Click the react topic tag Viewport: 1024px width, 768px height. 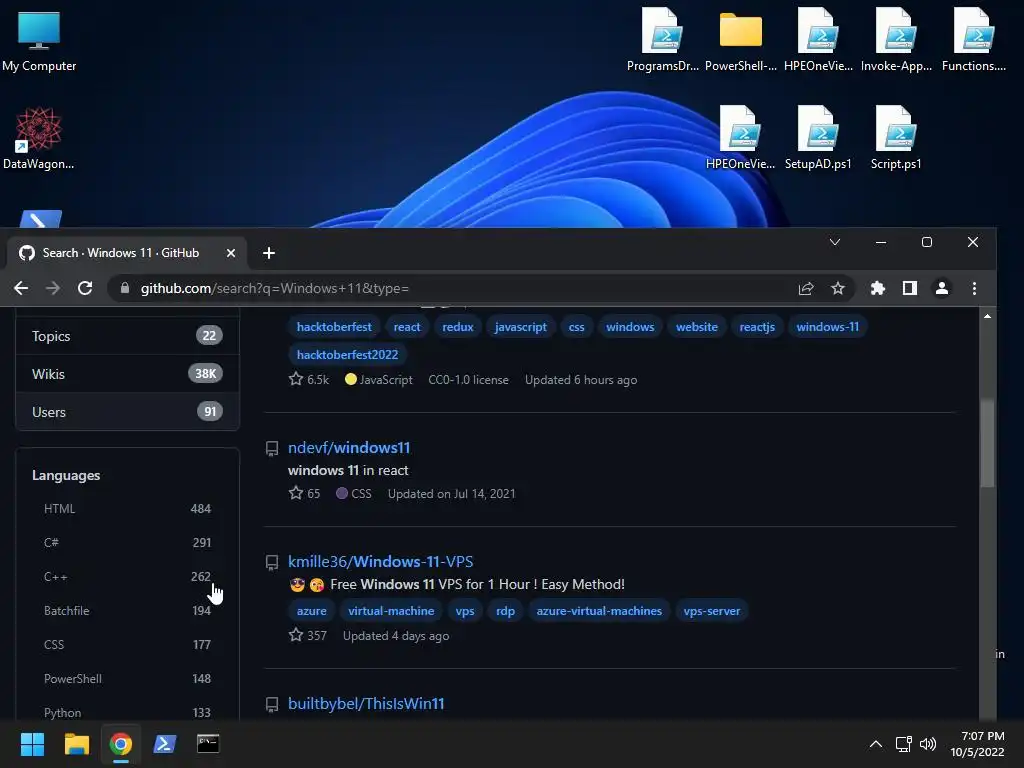pos(407,327)
